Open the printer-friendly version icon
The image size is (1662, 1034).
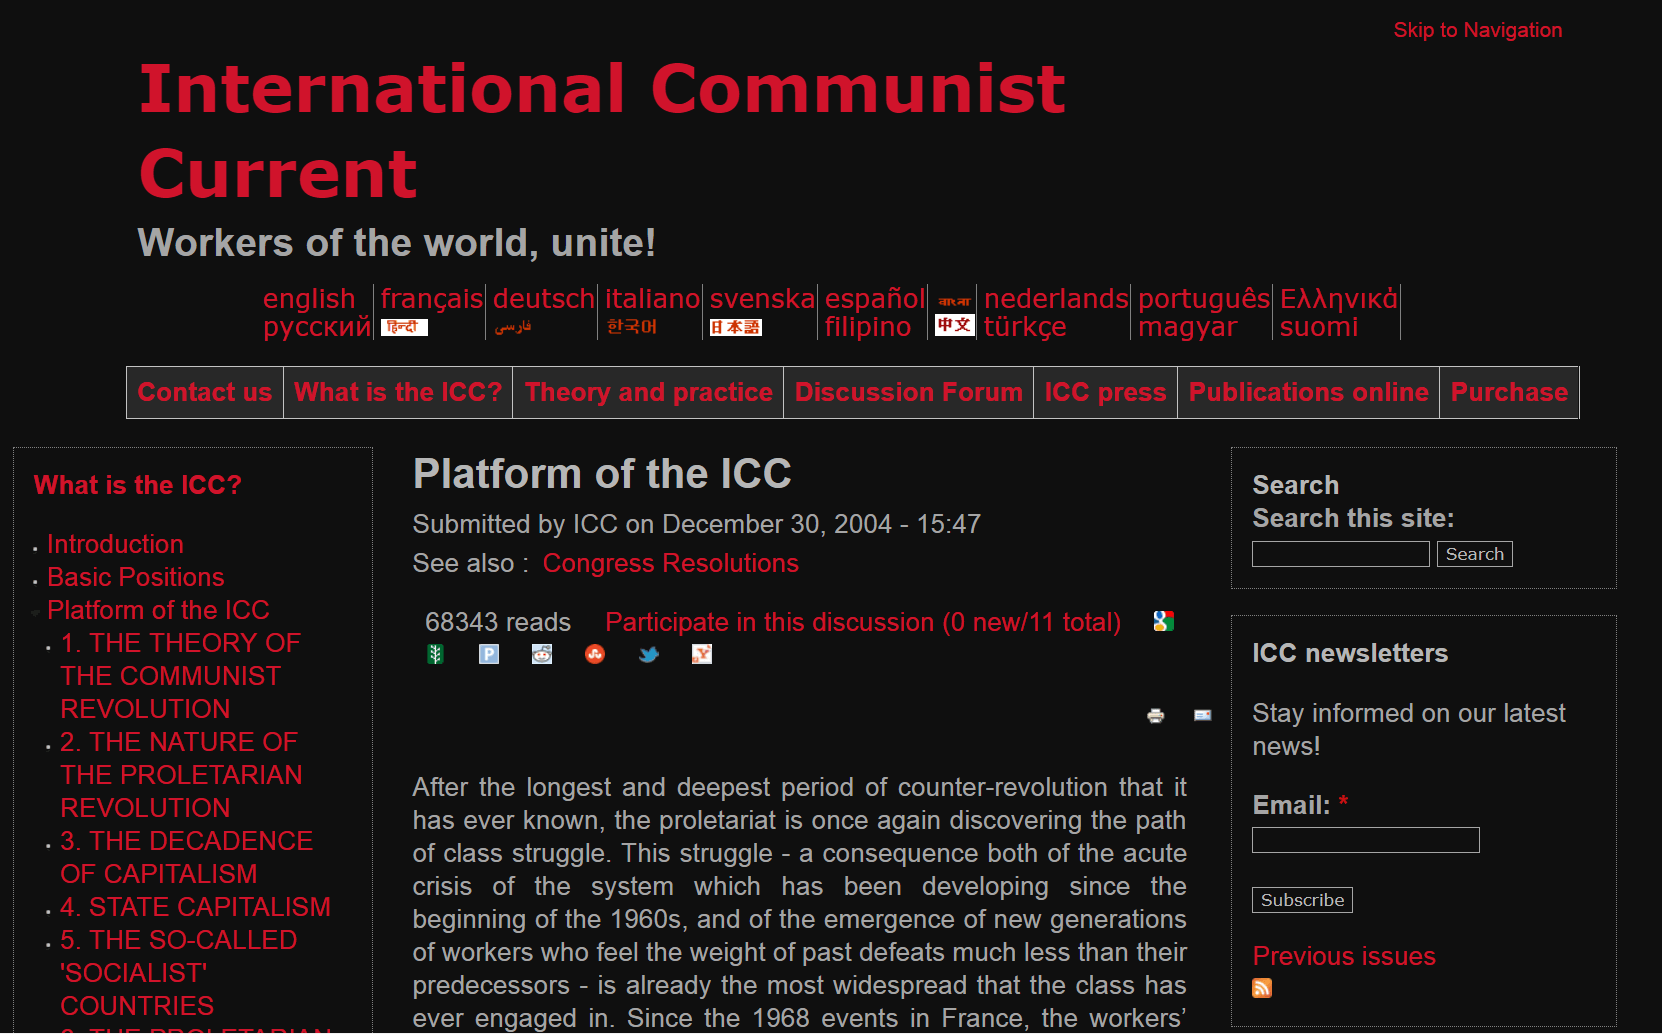1156,715
